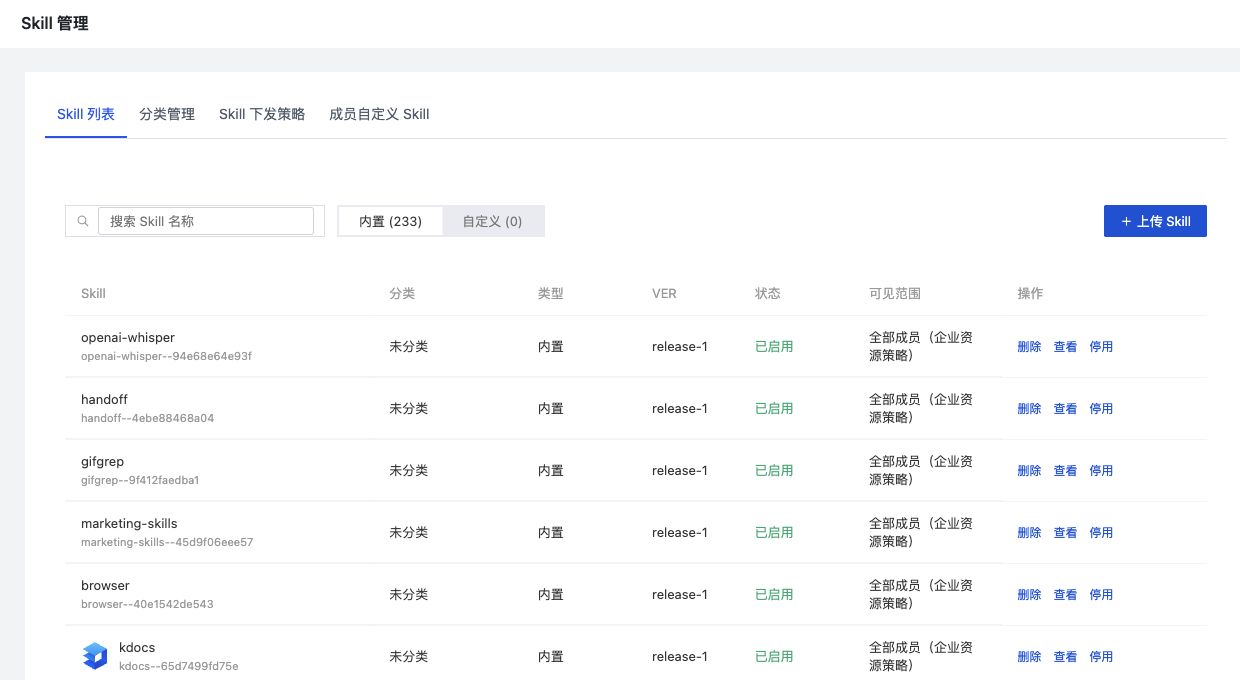The height and width of the screenshot is (680, 1240).
Task: View the handoff skill details
Action: tap(1065, 409)
